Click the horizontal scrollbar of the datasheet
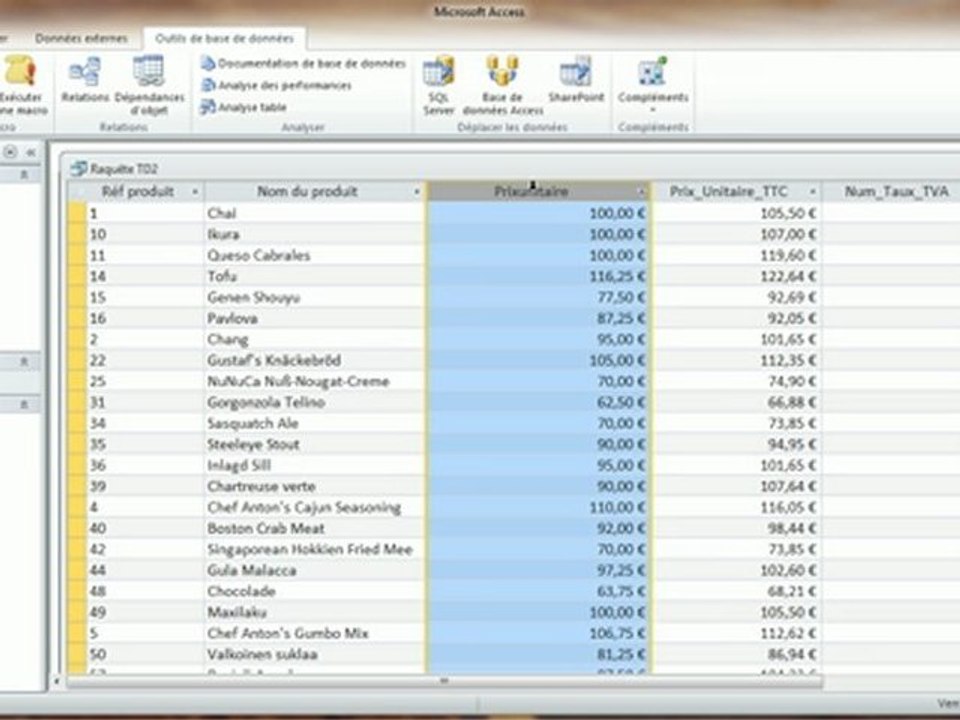 click(x=444, y=681)
